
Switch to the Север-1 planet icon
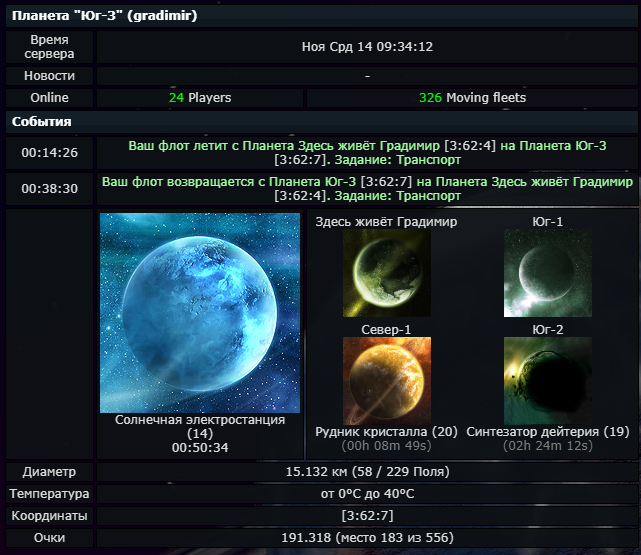(386, 377)
